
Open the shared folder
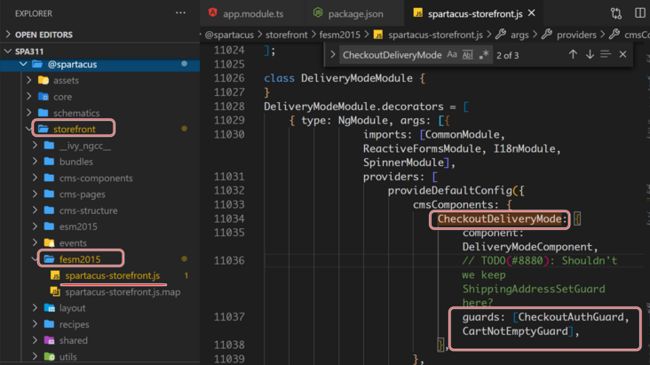point(73,341)
